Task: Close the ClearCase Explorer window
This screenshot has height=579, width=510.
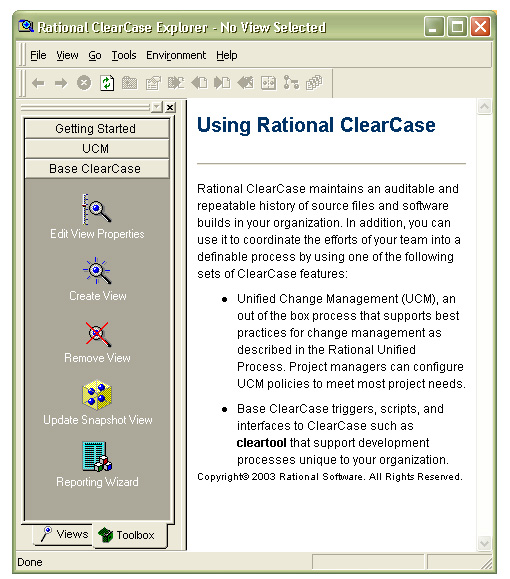Action: pyautogui.click(x=480, y=27)
